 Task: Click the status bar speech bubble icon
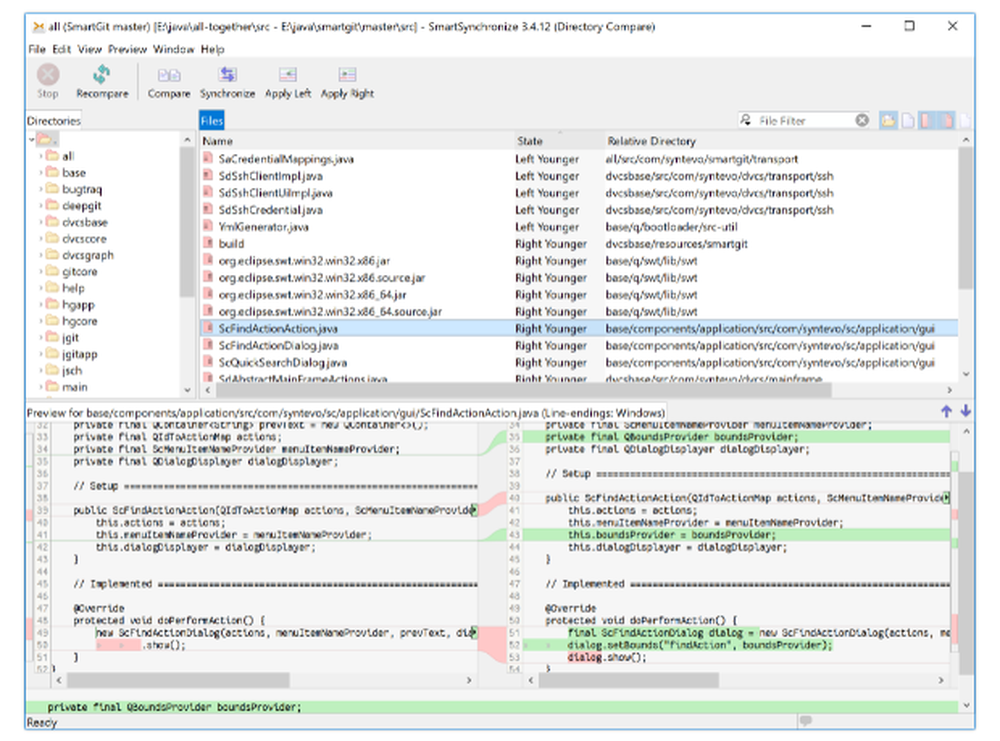click(x=806, y=721)
